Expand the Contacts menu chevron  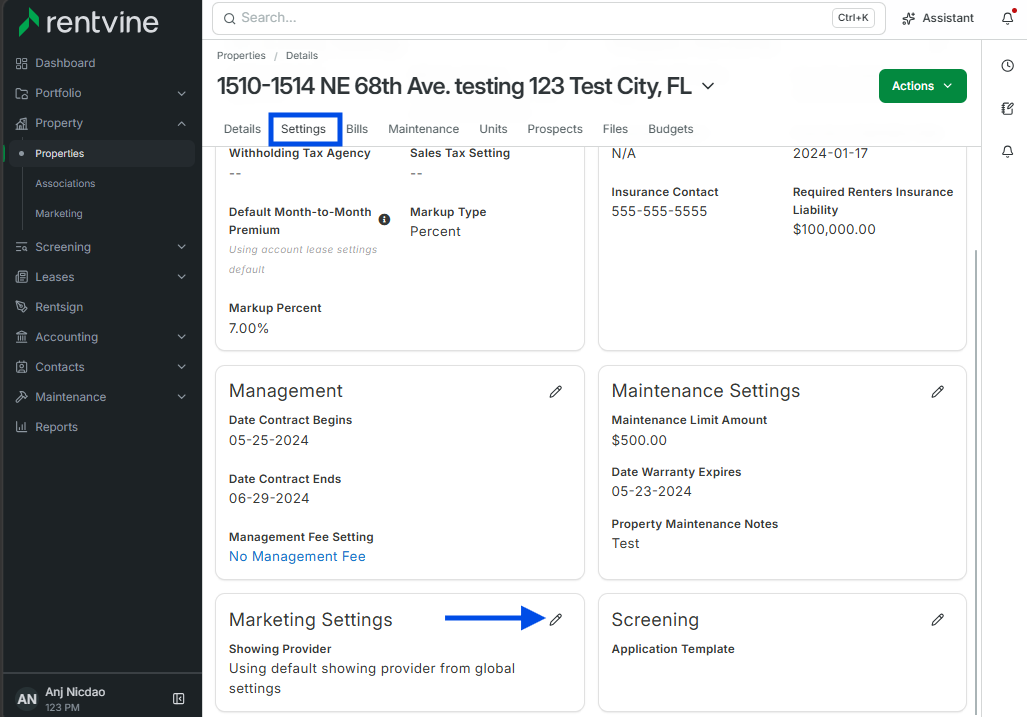[x=181, y=367]
